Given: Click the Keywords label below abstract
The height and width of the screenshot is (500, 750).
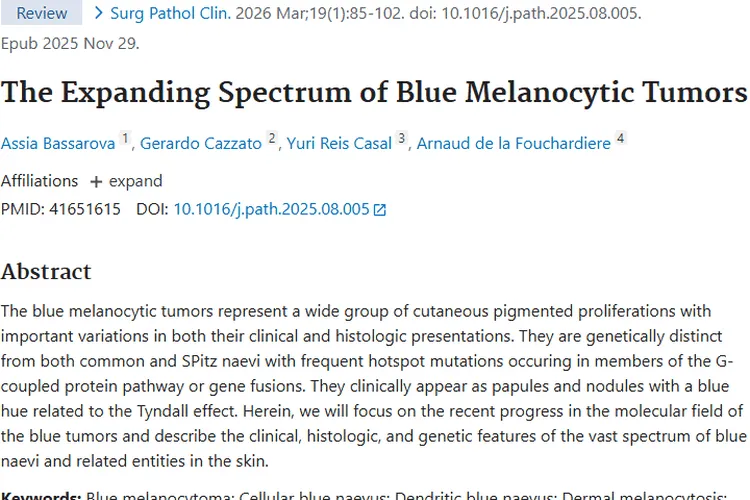Looking at the screenshot, I should 40,495.
